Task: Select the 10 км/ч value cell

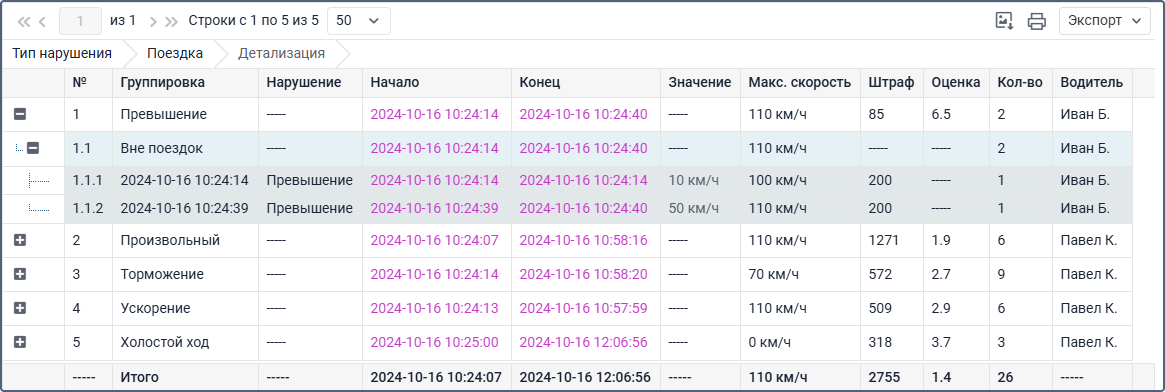Action: click(x=700, y=180)
